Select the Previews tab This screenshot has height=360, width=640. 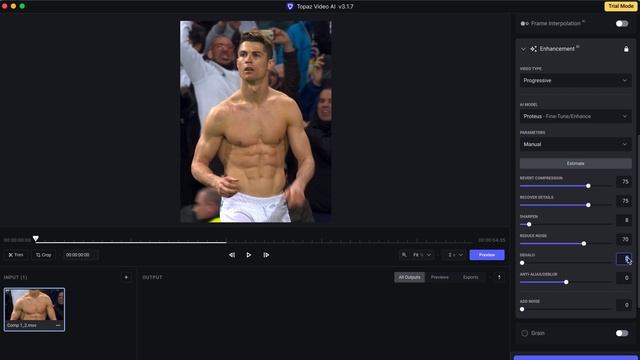tap(440, 277)
